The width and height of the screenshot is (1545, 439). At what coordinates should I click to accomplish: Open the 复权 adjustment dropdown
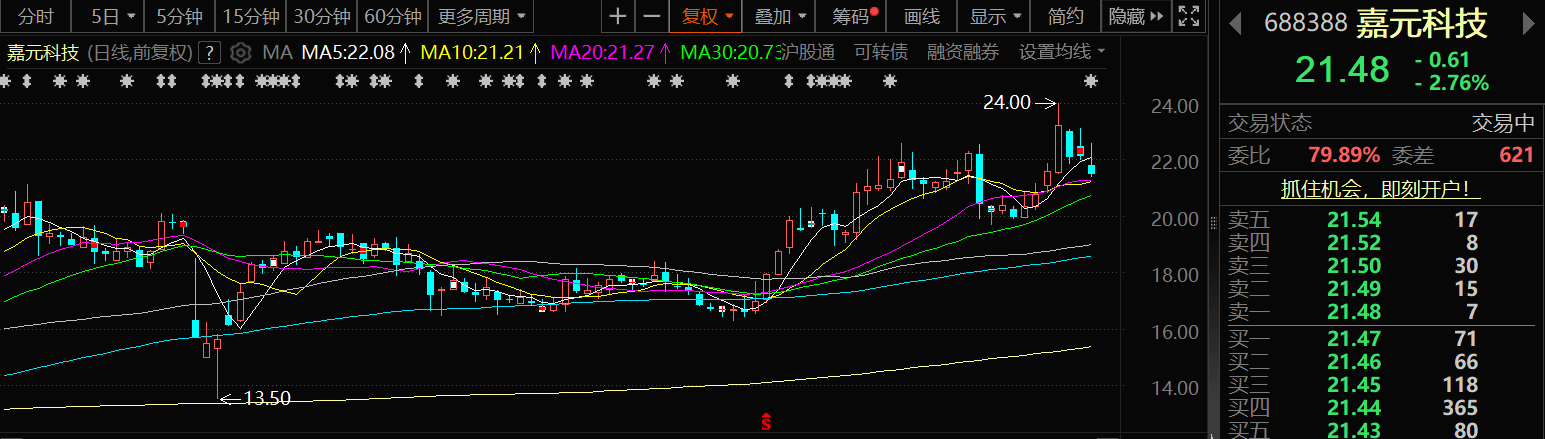tap(707, 16)
